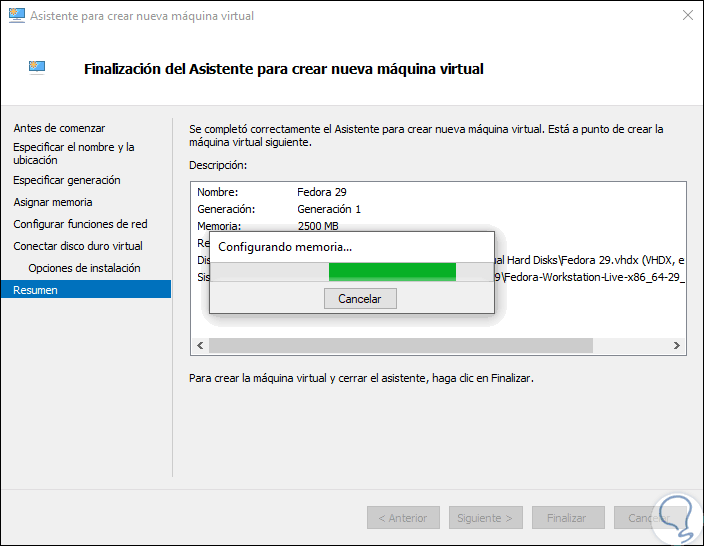Click the bottom Cancelar wizard button
This screenshot has width=704, height=546.
tap(650, 518)
